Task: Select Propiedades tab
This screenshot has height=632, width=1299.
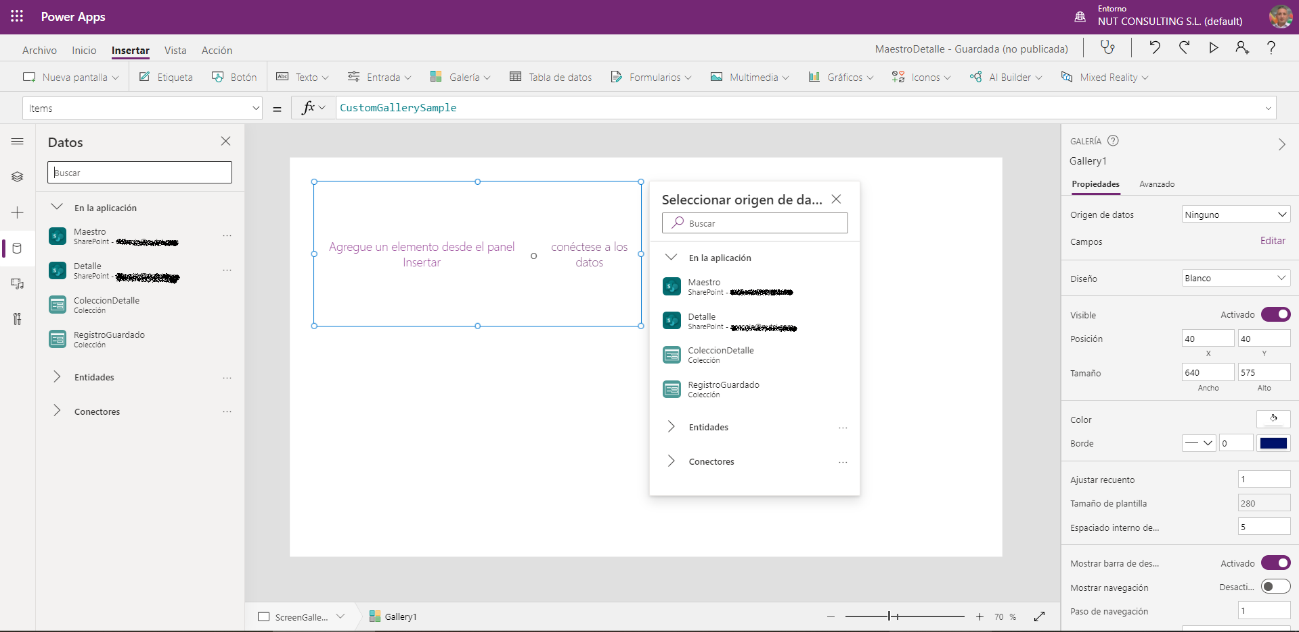Action: coord(1095,184)
